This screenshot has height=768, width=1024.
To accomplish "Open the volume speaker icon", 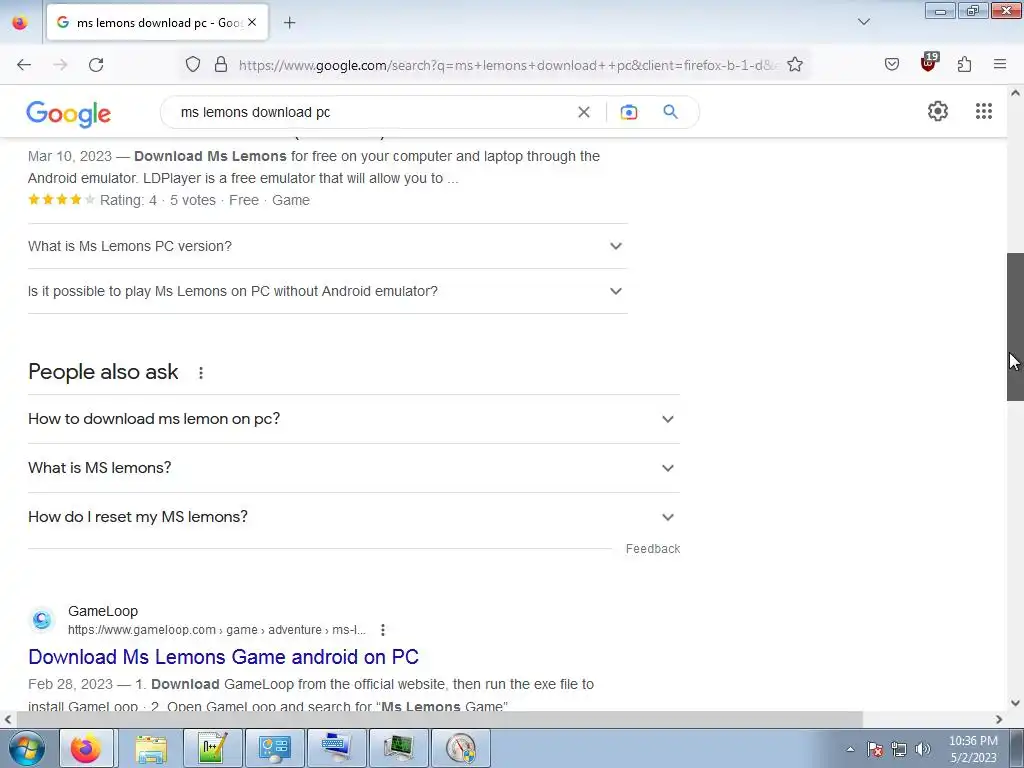I will point(922,749).
